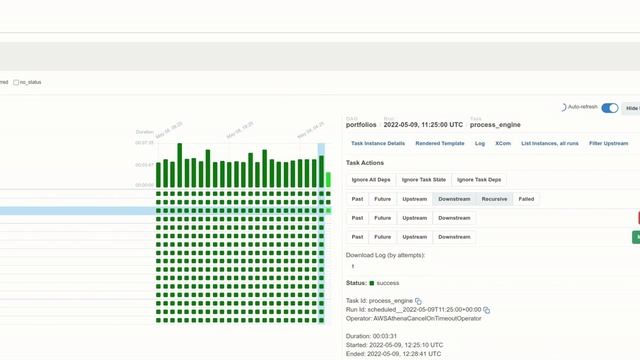This screenshot has width=640, height=360.
Task: Select the tallest duration bar in chart
Action: [180, 165]
